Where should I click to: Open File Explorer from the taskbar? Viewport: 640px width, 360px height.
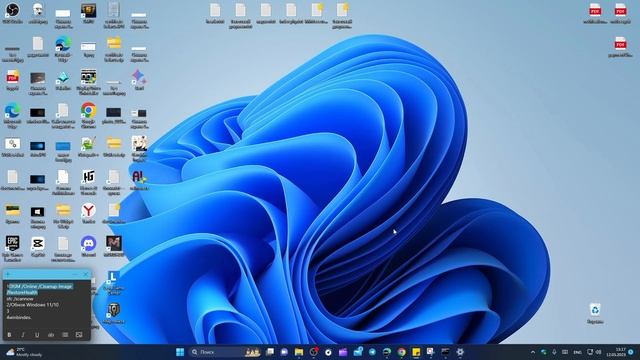click(299, 352)
